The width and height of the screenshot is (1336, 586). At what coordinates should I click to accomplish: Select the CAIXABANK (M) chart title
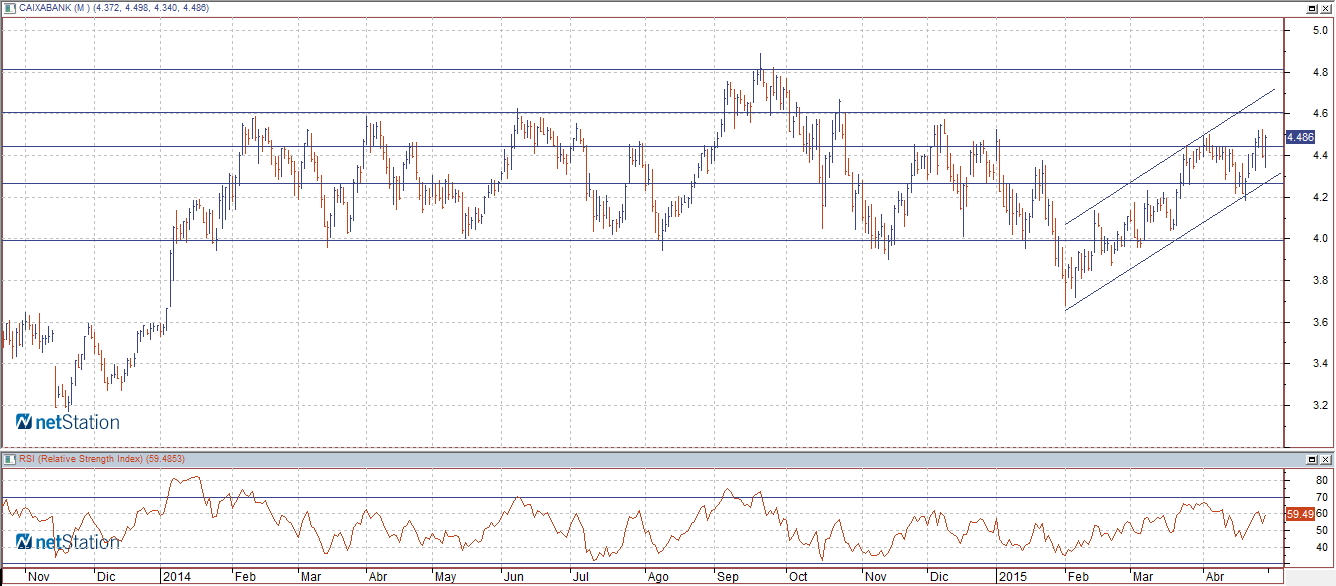(x=60, y=8)
